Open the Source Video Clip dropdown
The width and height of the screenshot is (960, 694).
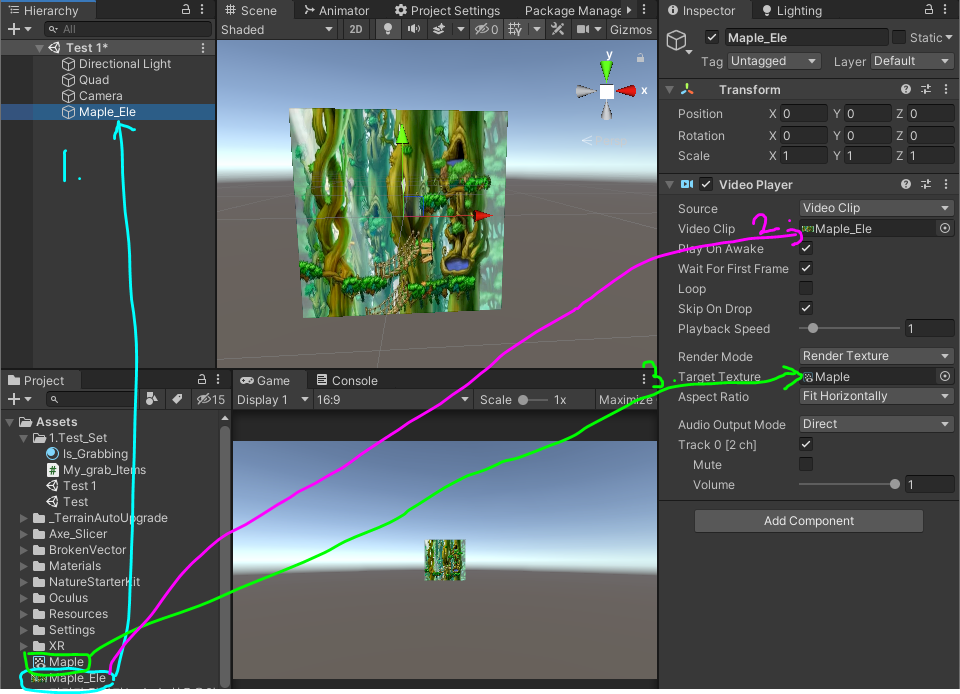876,208
